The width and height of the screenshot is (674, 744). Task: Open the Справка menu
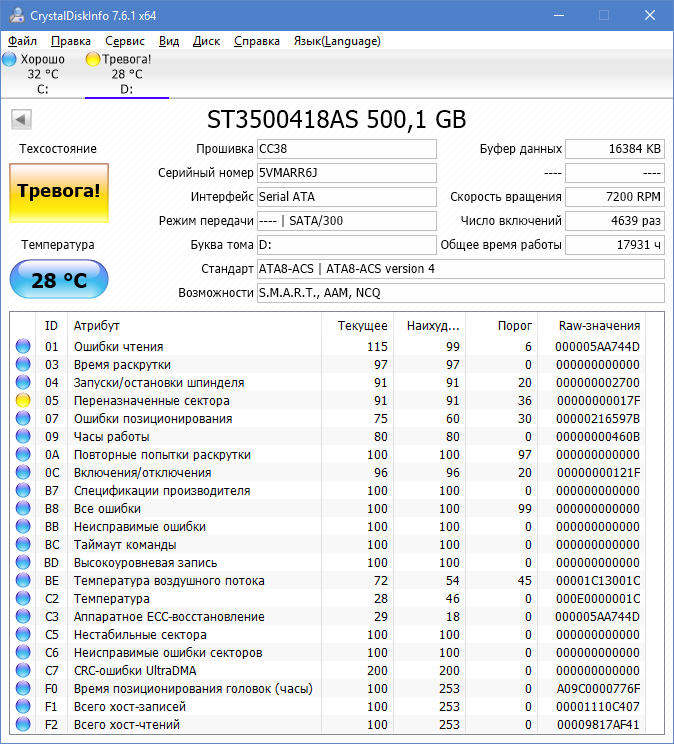click(x=256, y=41)
